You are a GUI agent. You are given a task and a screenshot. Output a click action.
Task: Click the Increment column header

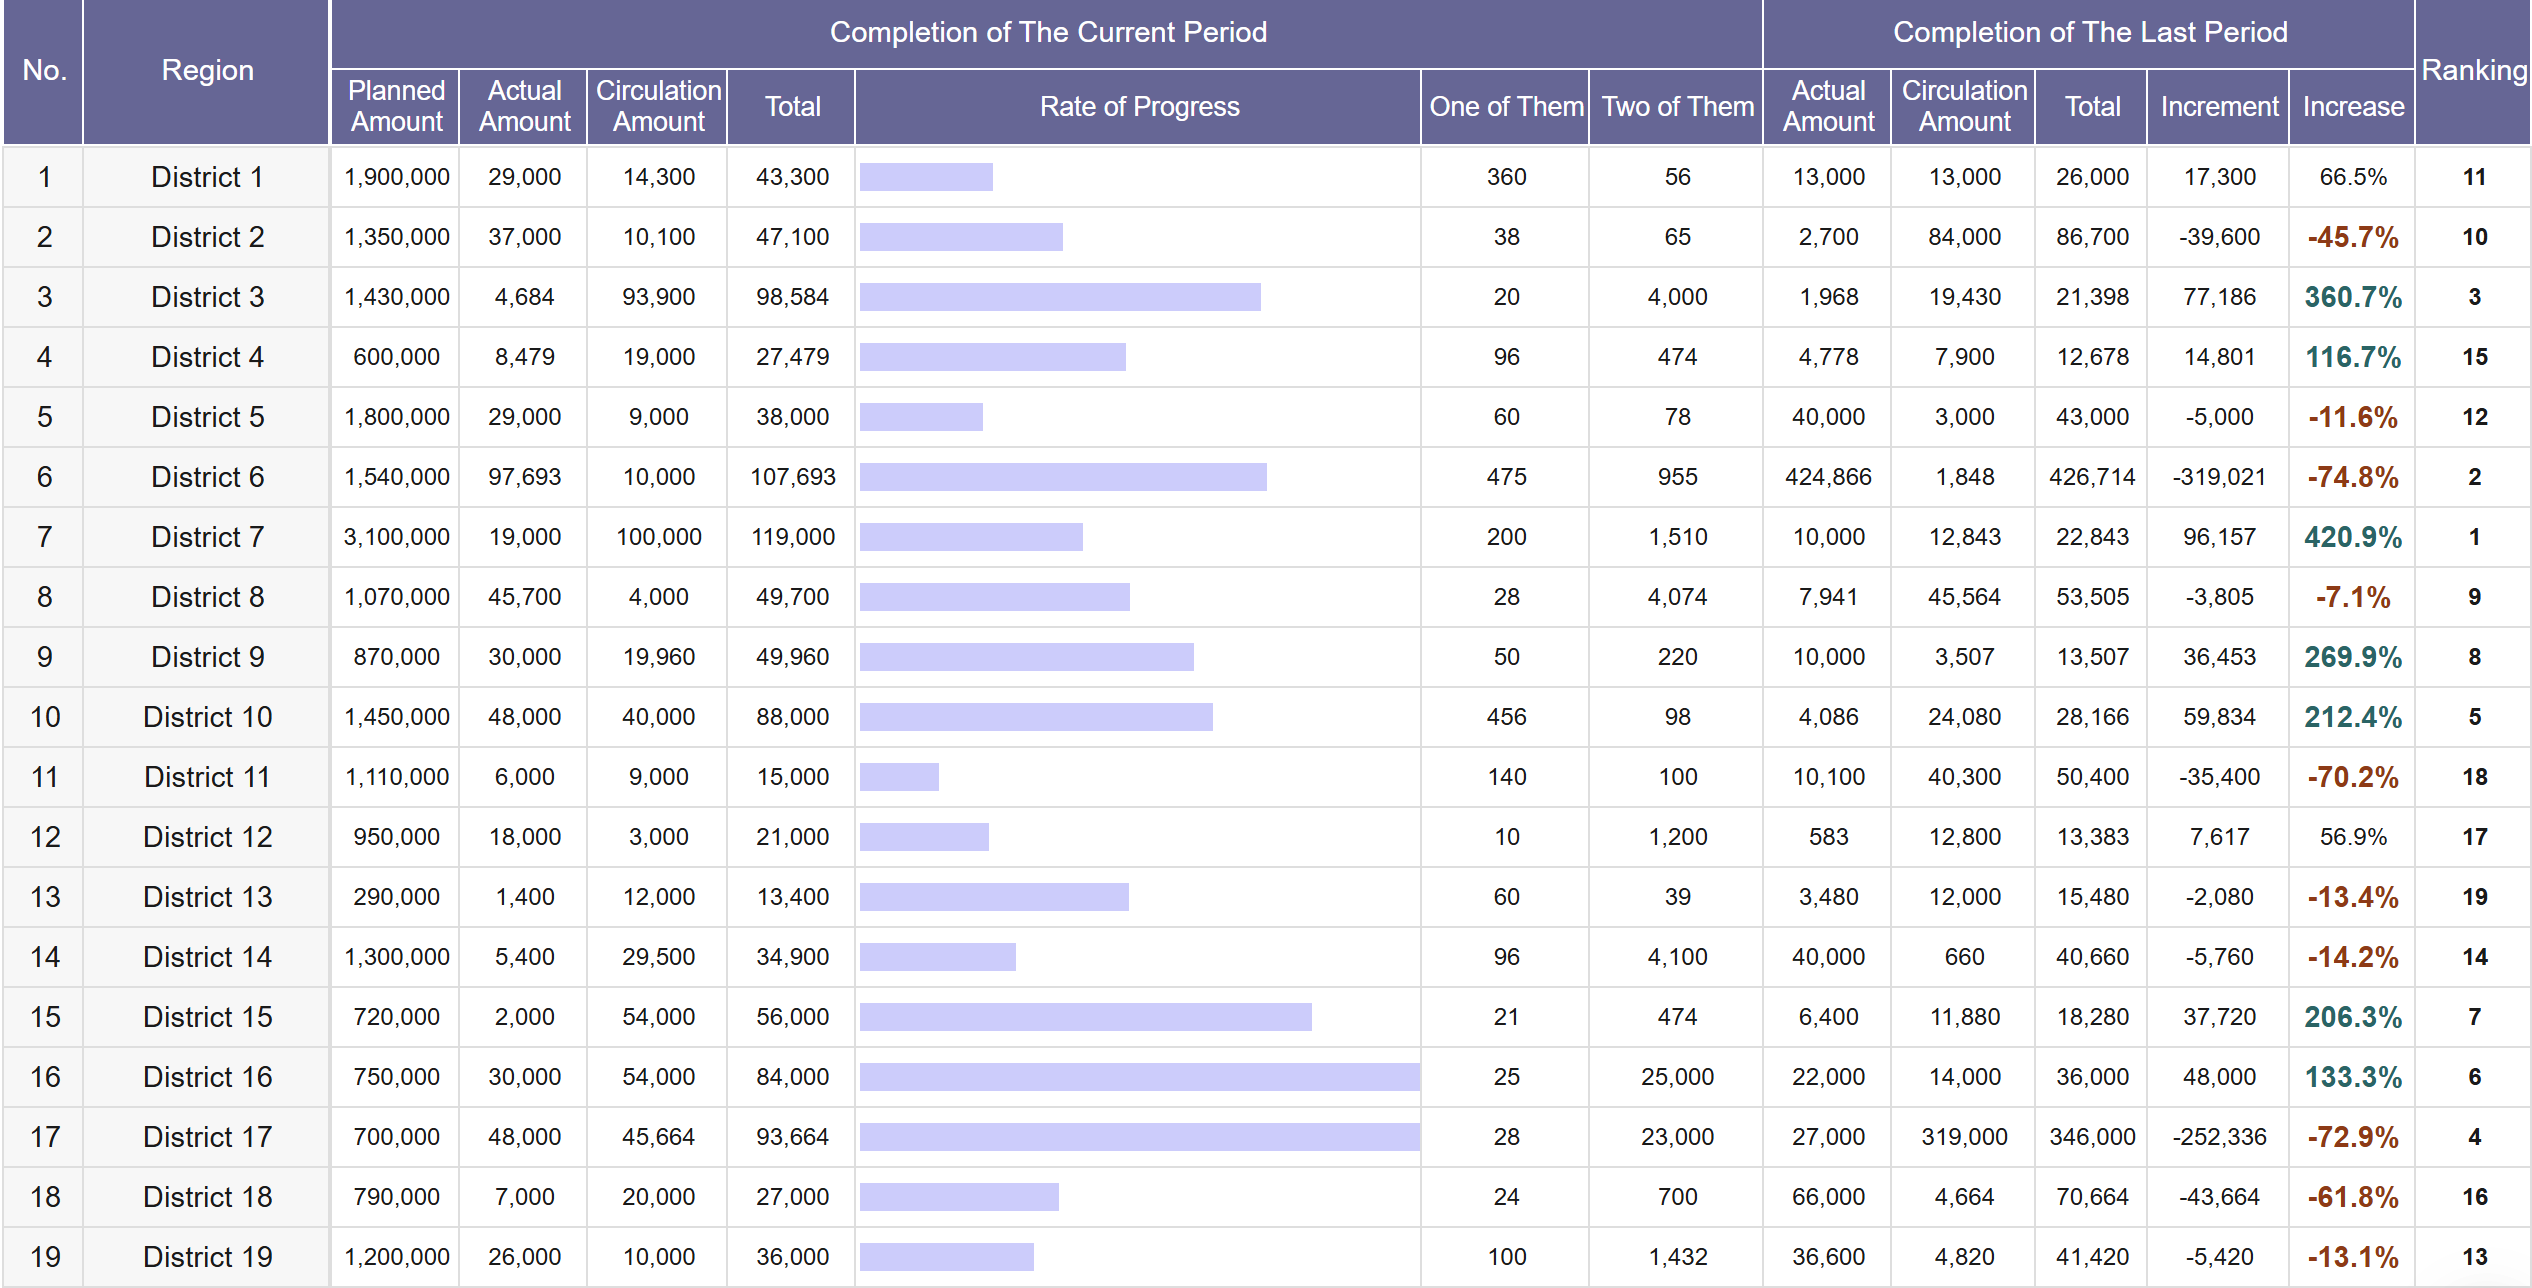(x=2218, y=107)
